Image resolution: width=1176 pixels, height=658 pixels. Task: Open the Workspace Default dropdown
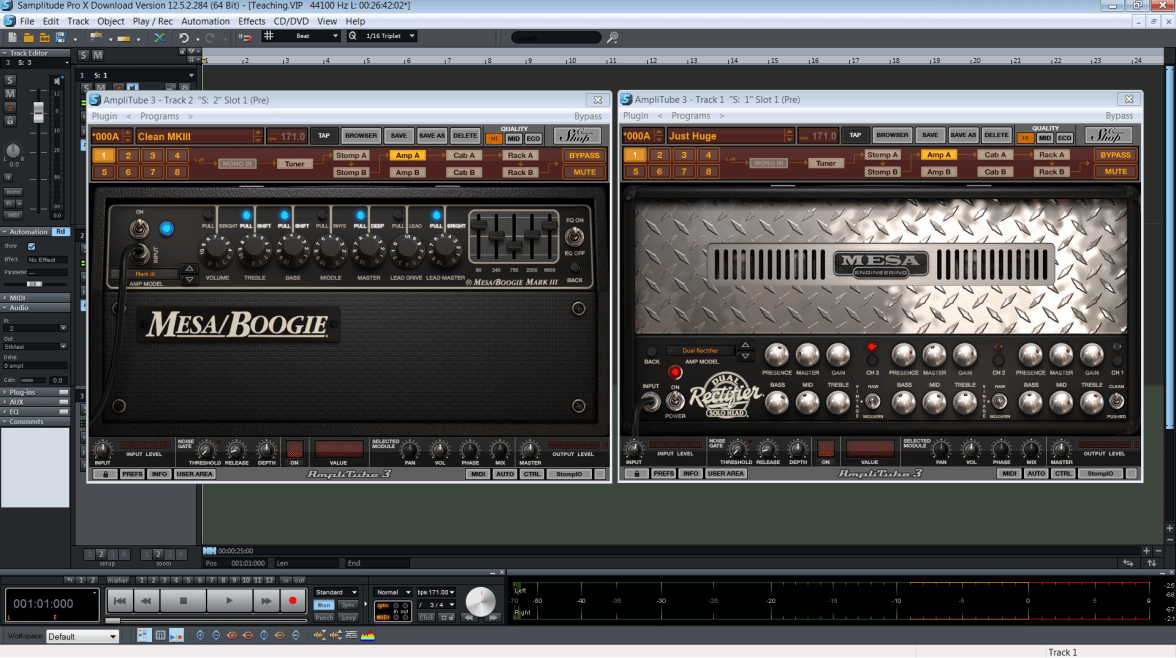pos(82,636)
